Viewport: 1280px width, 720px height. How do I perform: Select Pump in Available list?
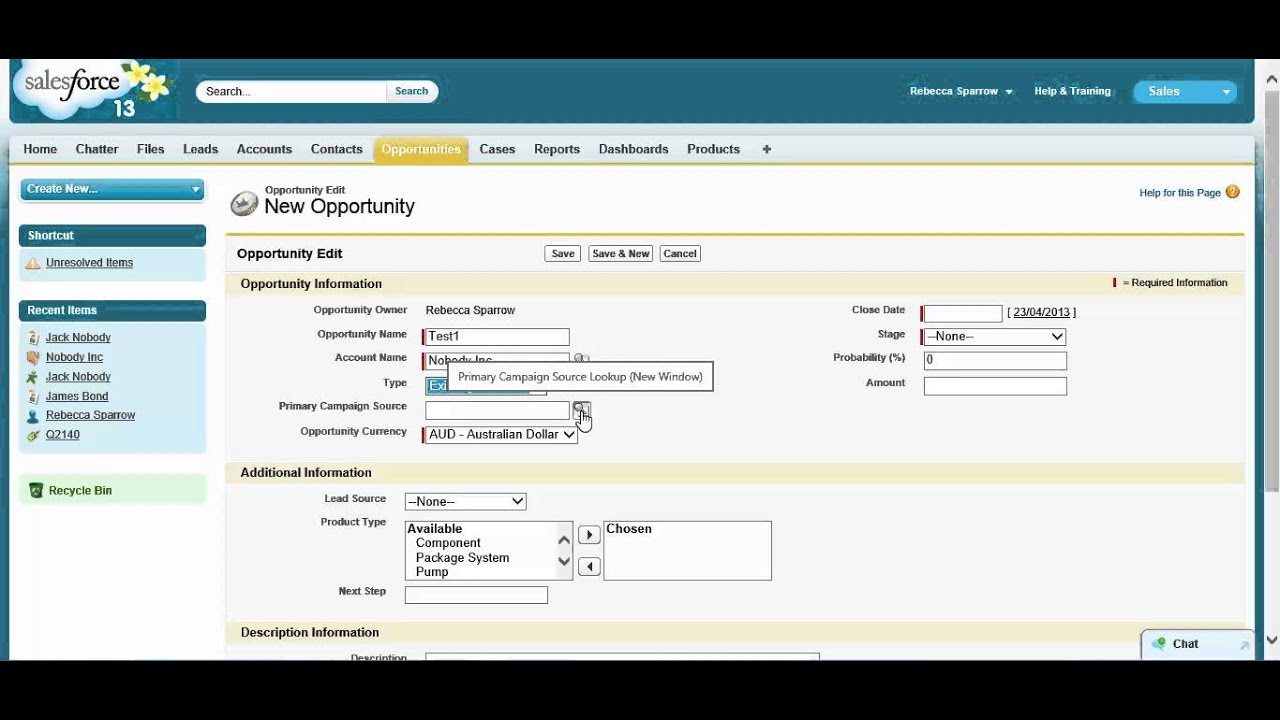point(432,572)
